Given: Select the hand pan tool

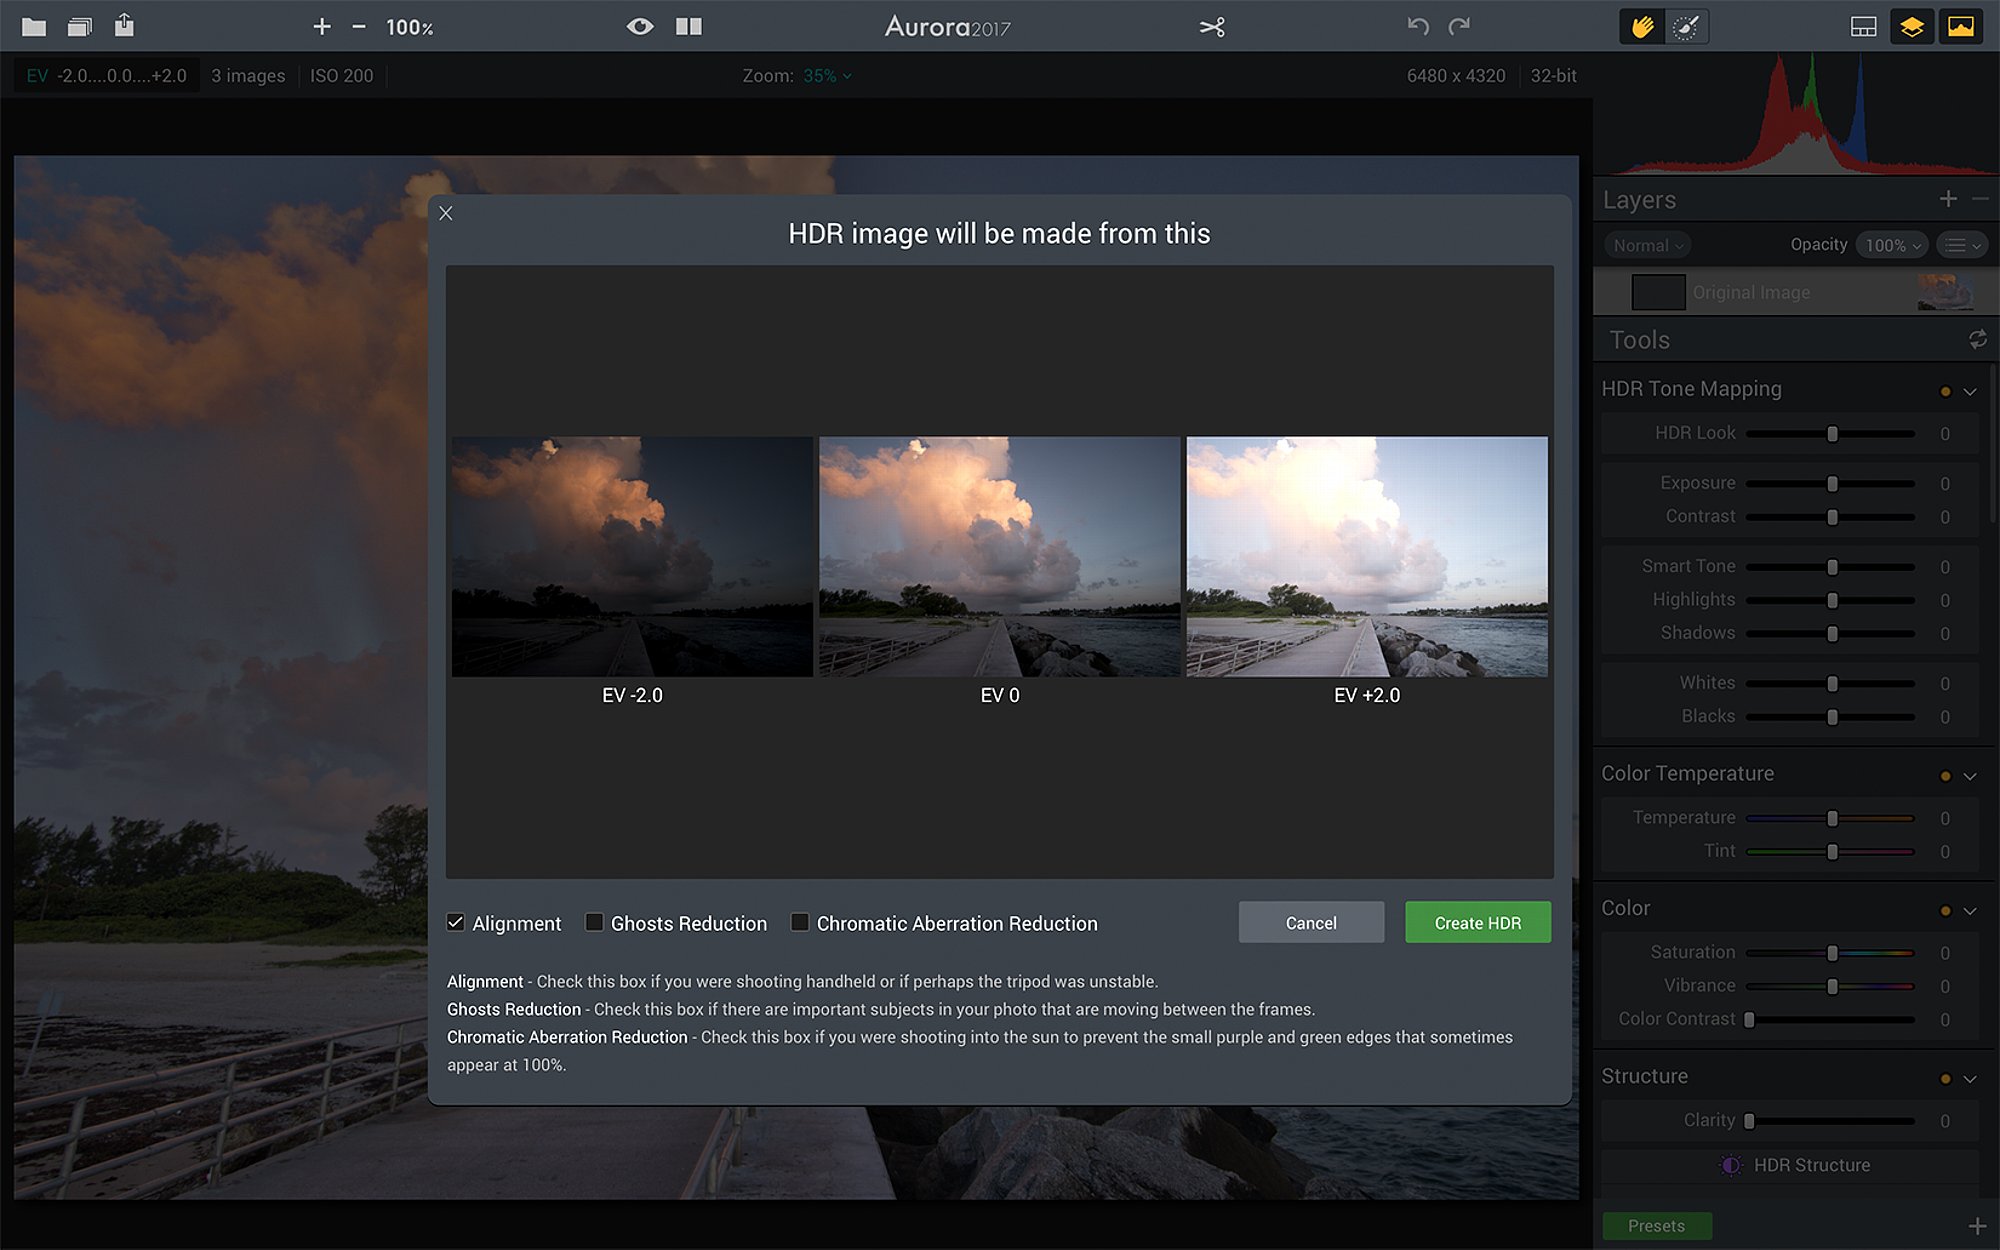Looking at the screenshot, I should coord(1642,27).
